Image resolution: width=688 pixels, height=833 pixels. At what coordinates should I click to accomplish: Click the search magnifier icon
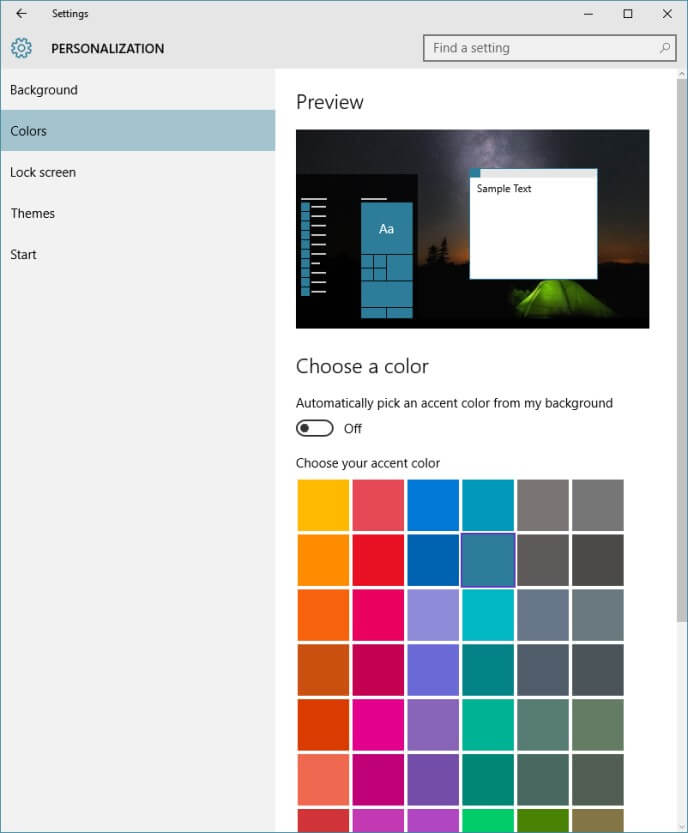click(x=664, y=48)
